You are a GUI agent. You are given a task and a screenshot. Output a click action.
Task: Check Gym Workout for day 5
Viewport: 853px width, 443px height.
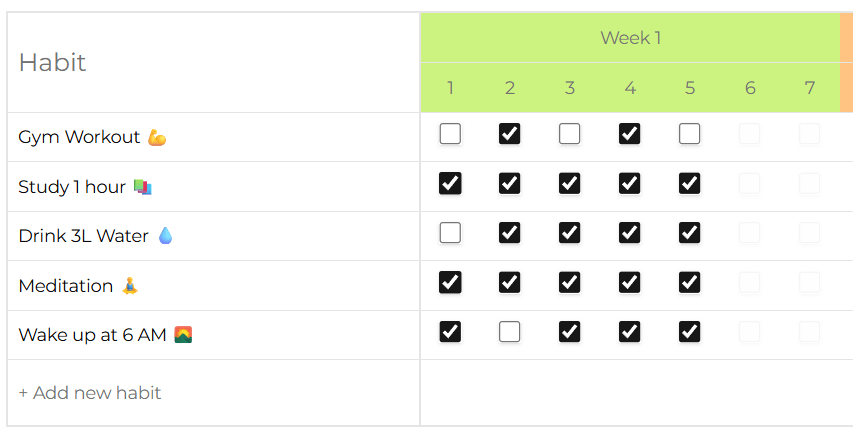[690, 134]
